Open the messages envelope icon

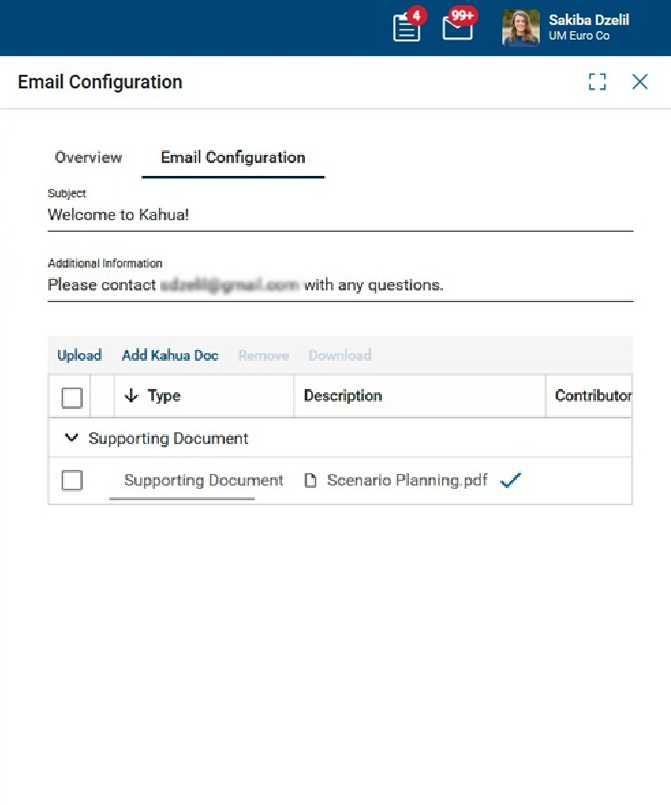458,27
